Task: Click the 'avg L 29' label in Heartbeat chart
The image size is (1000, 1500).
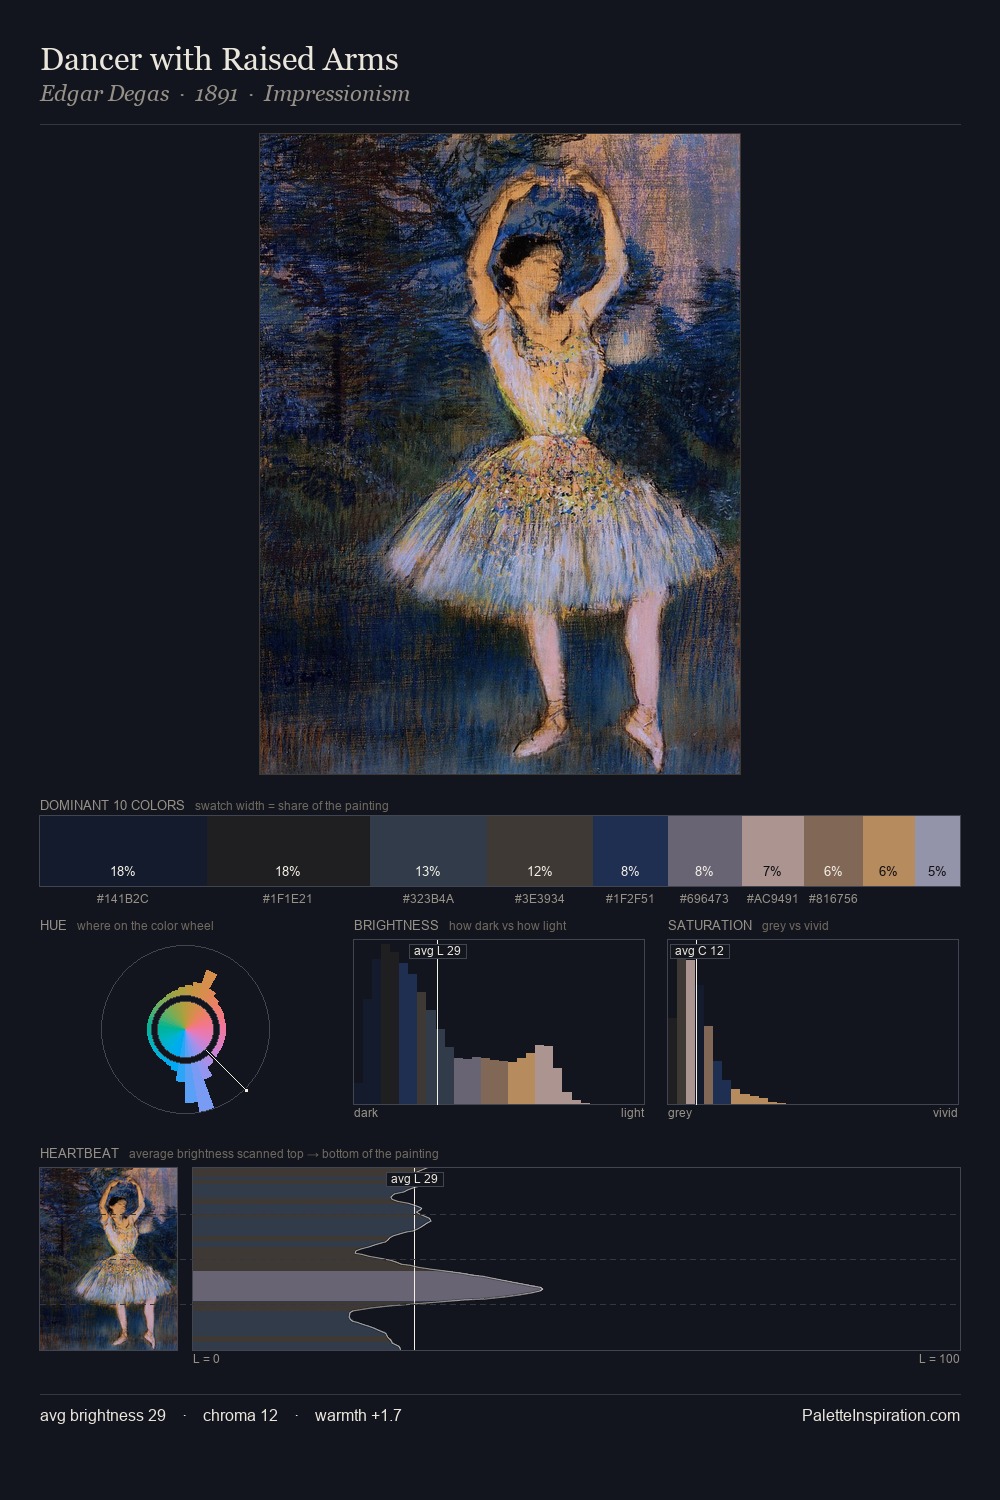Action: [415, 1179]
